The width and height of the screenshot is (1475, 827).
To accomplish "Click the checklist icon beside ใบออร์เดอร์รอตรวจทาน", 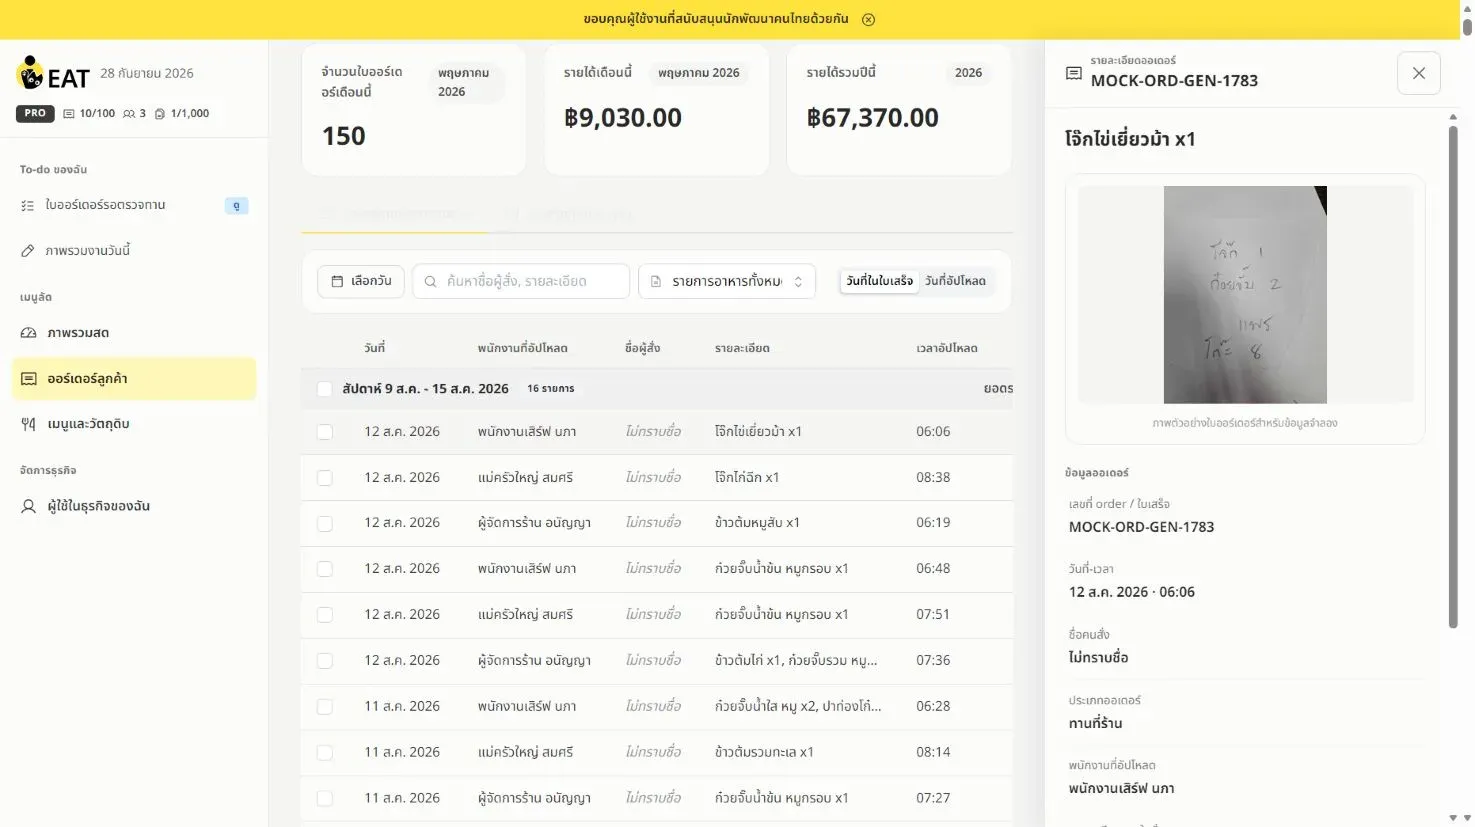I will 28,205.
